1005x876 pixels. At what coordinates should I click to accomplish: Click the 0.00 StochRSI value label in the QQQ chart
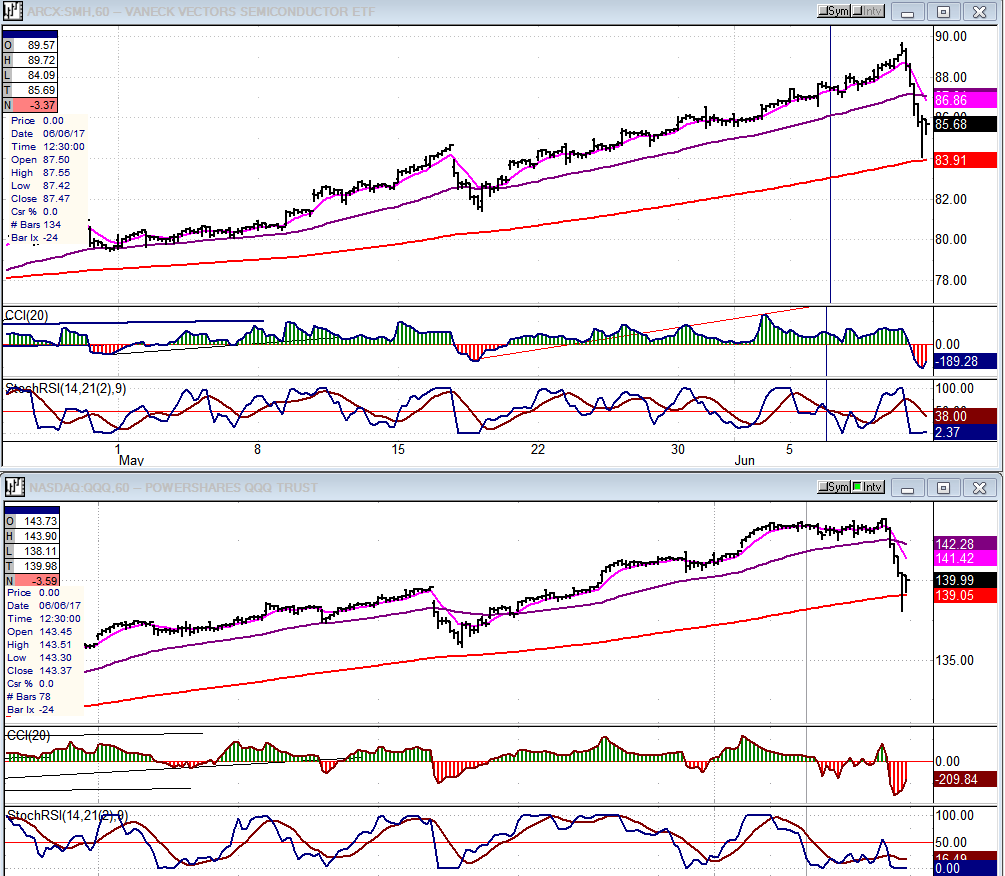click(x=965, y=868)
